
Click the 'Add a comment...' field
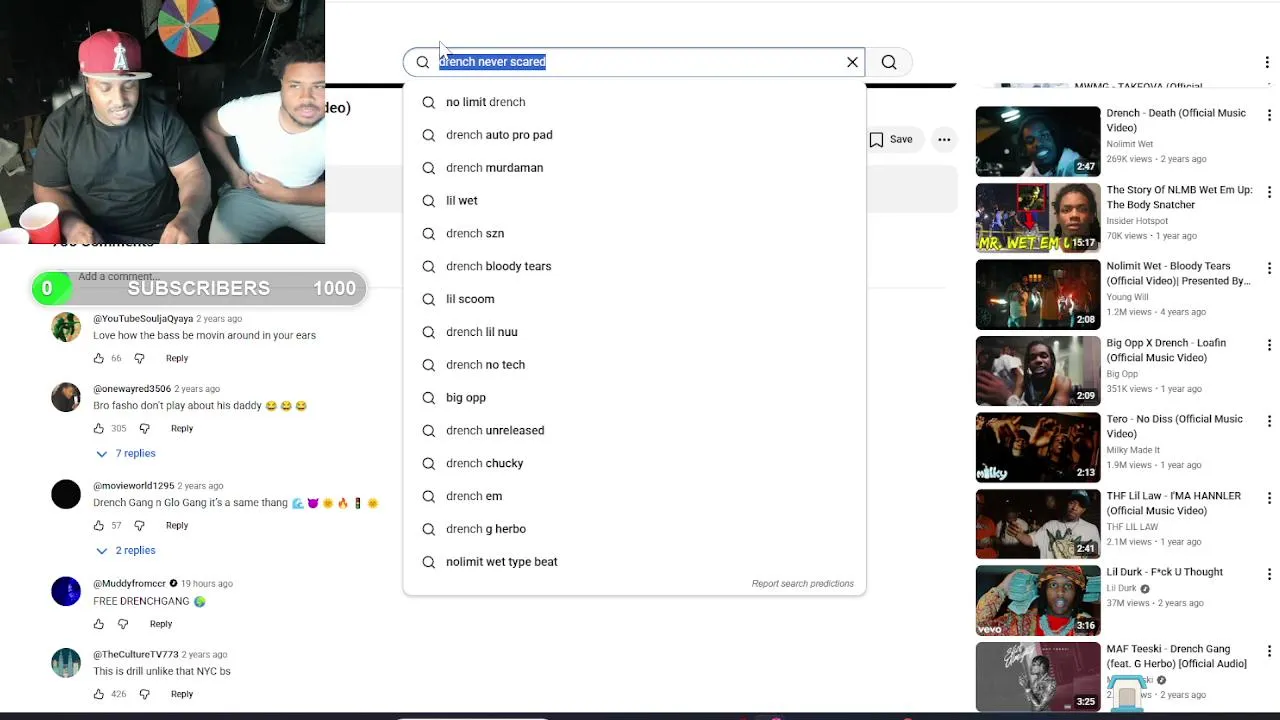coord(118,276)
